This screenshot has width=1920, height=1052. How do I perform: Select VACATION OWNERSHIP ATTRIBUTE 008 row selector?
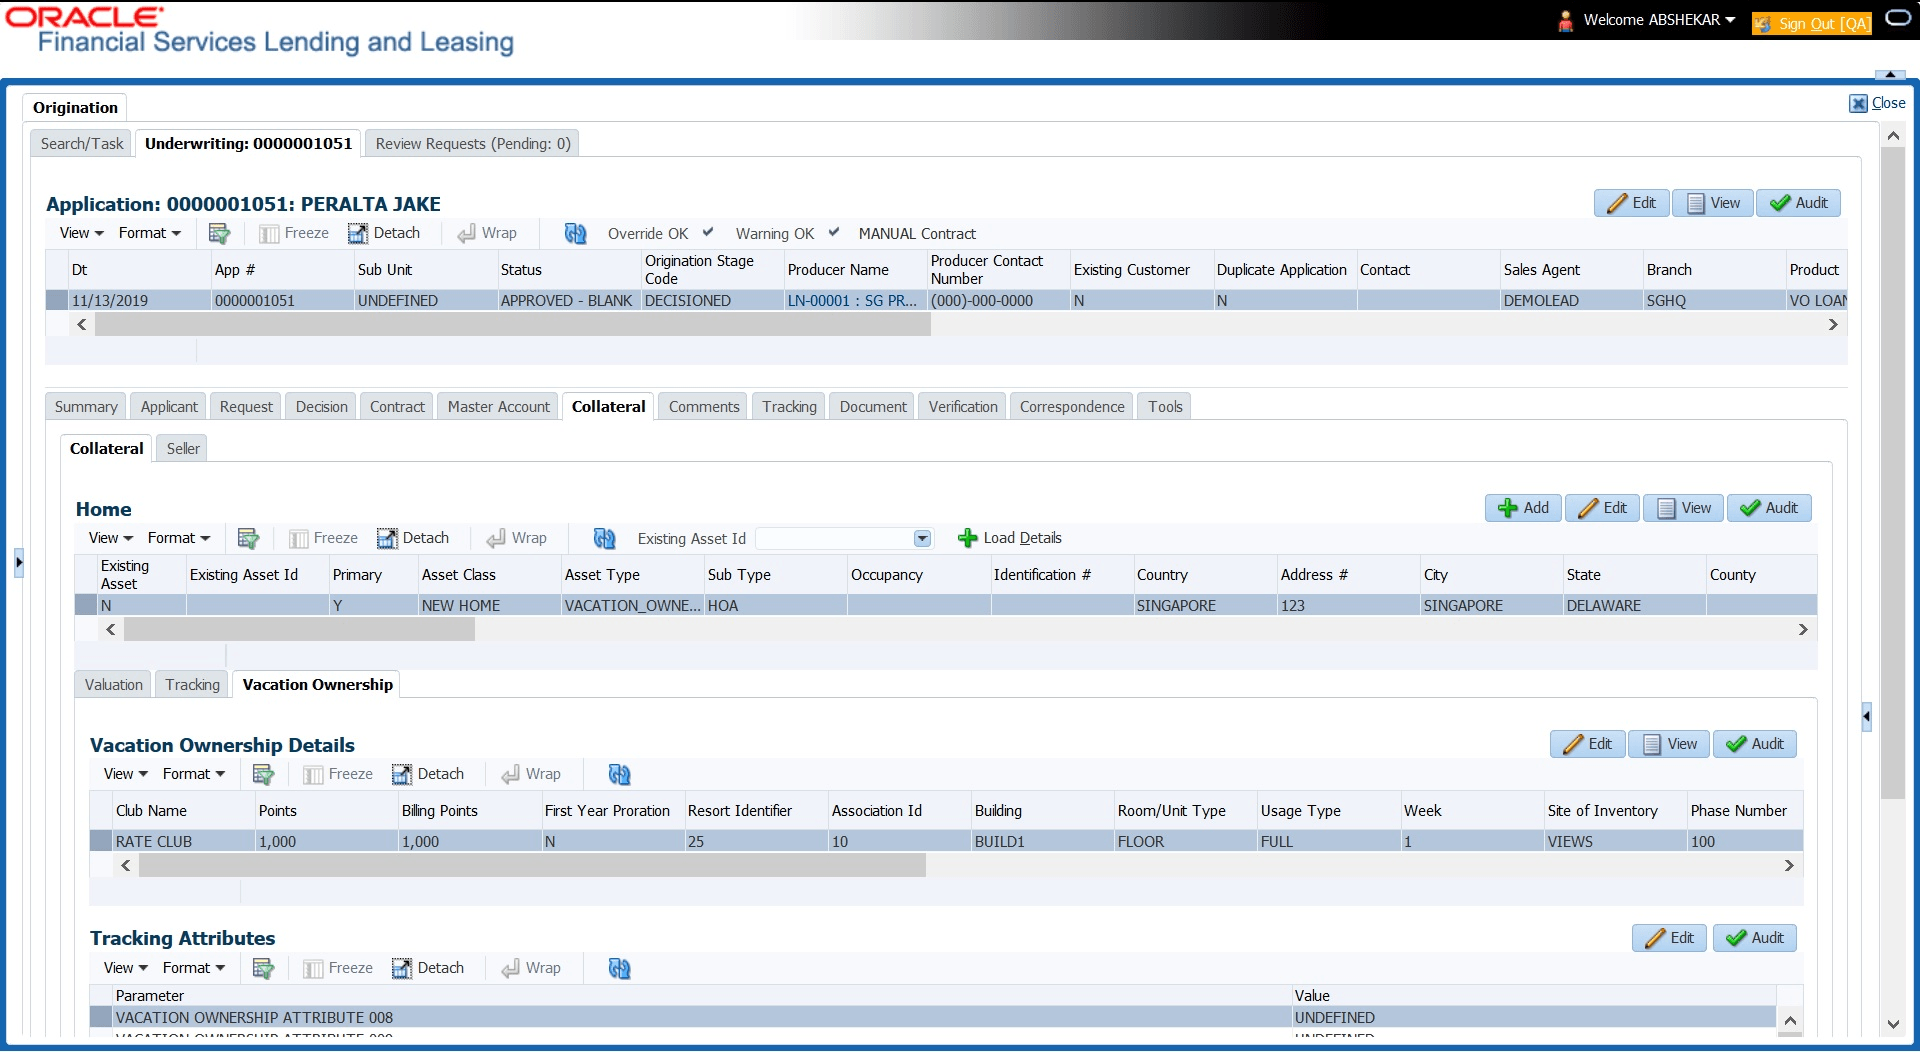click(101, 1017)
